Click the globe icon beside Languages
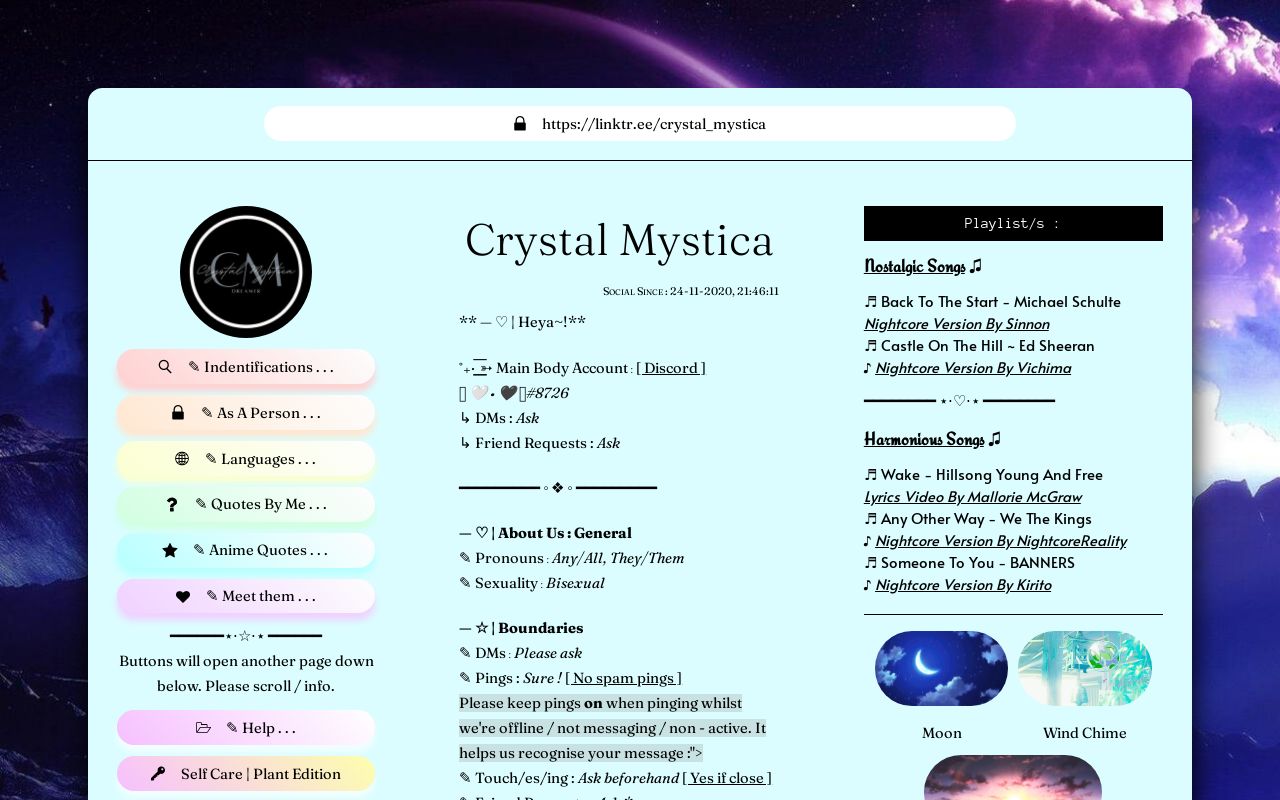 pos(182,459)
